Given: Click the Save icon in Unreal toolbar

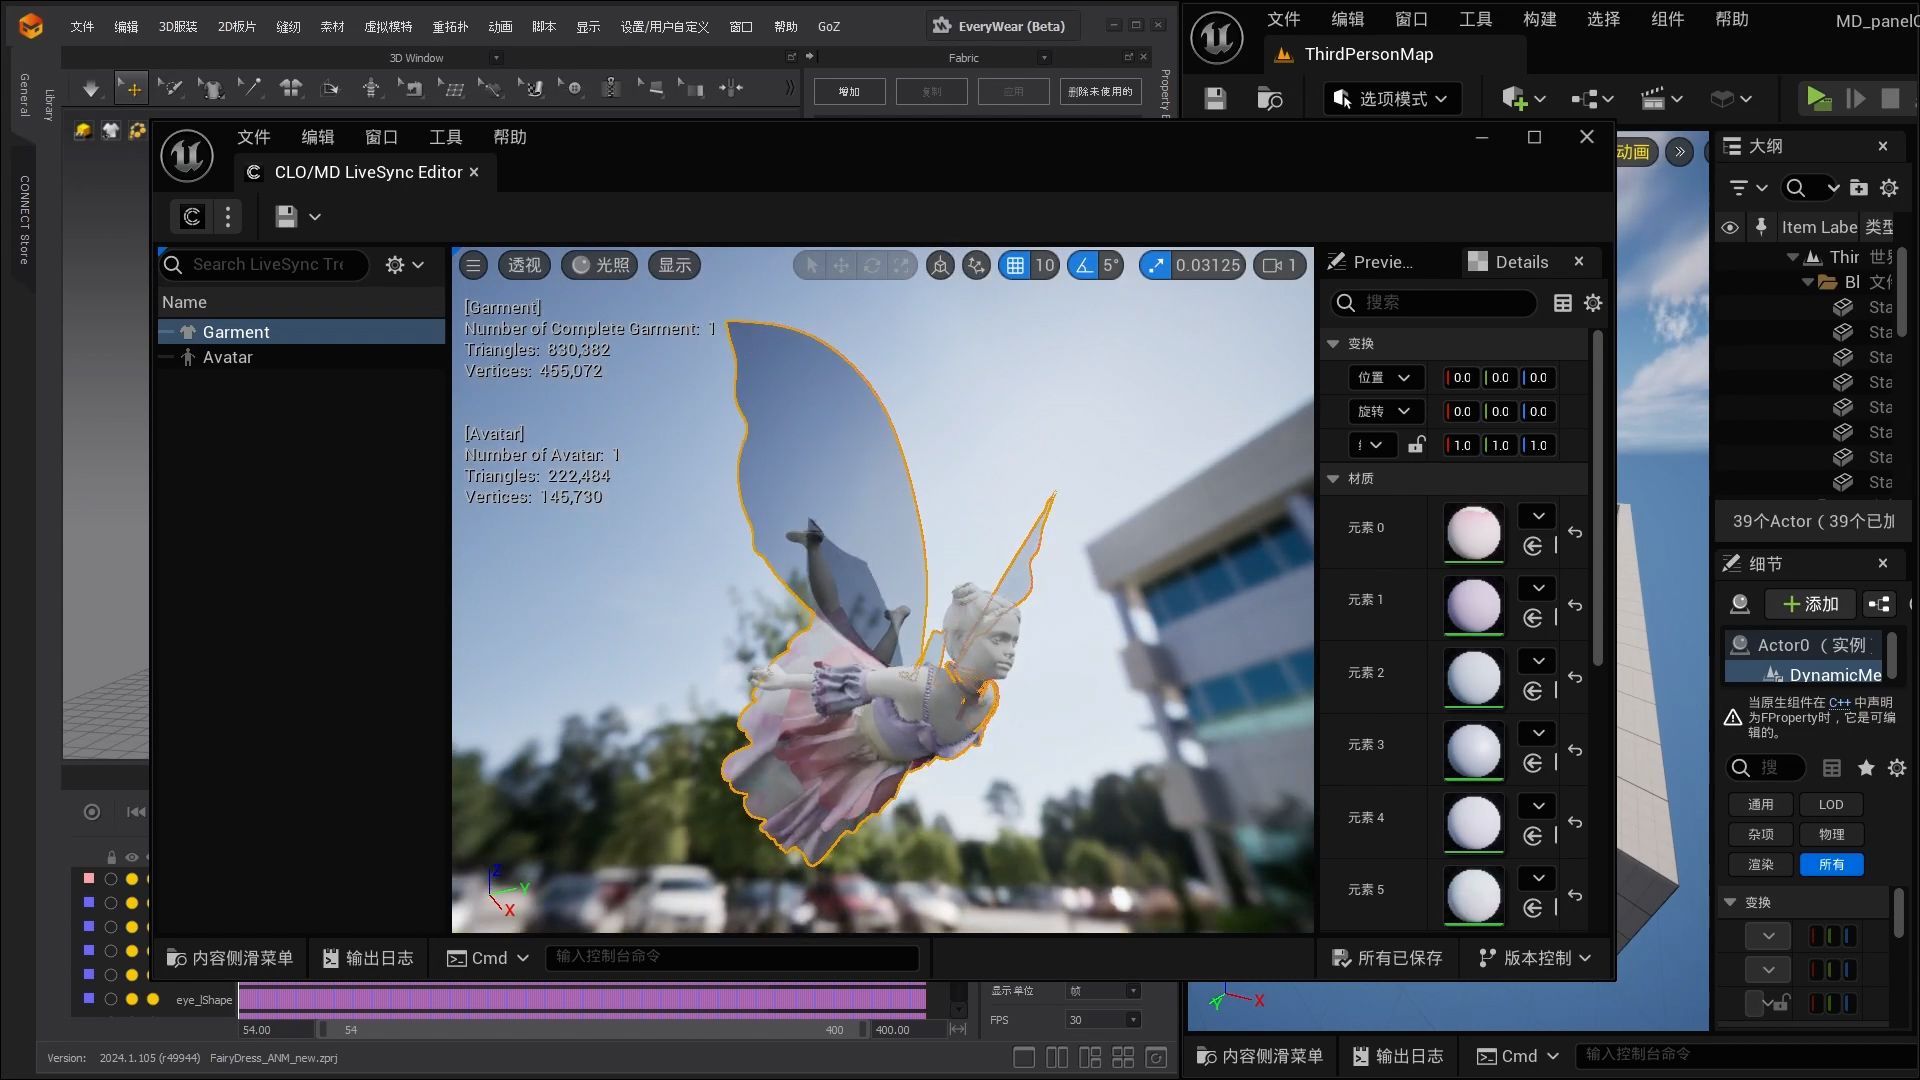Looking at the screenshot, I should point(1215,98).
